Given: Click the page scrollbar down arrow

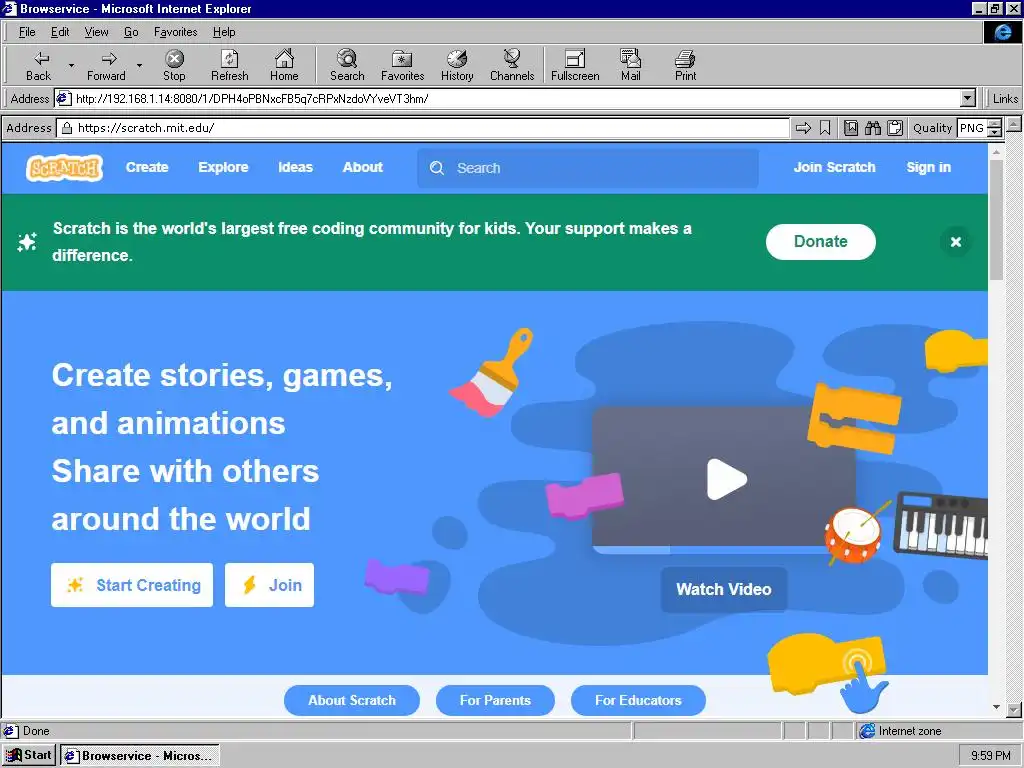Looking at the screenshot, I should [996, 707].
